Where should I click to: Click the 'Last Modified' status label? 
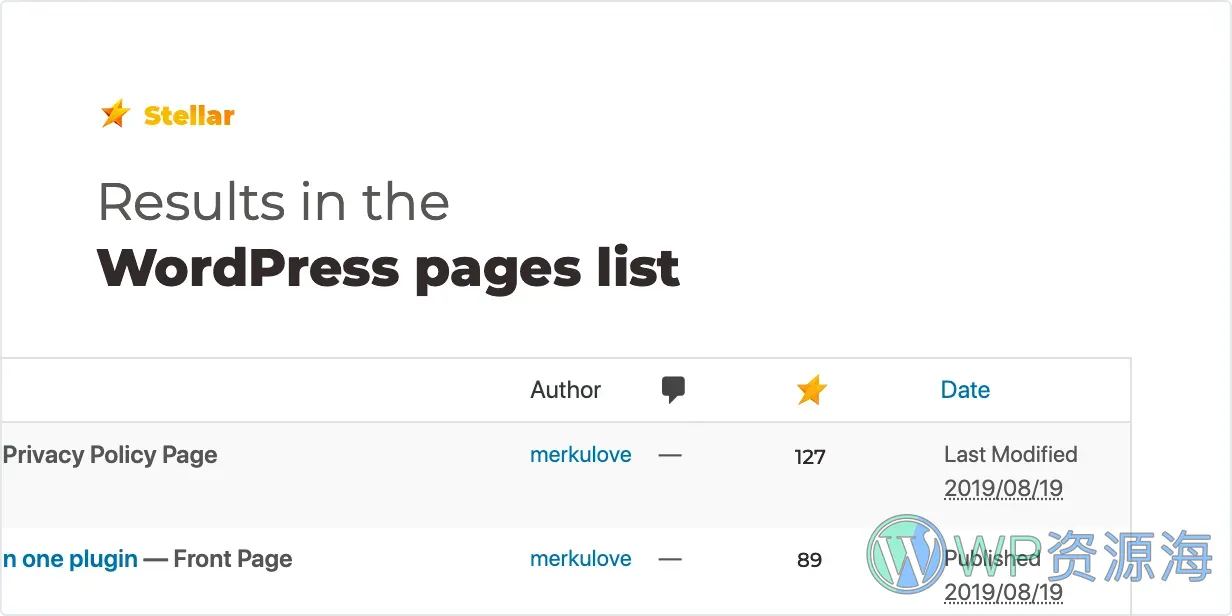(1011, 454)
